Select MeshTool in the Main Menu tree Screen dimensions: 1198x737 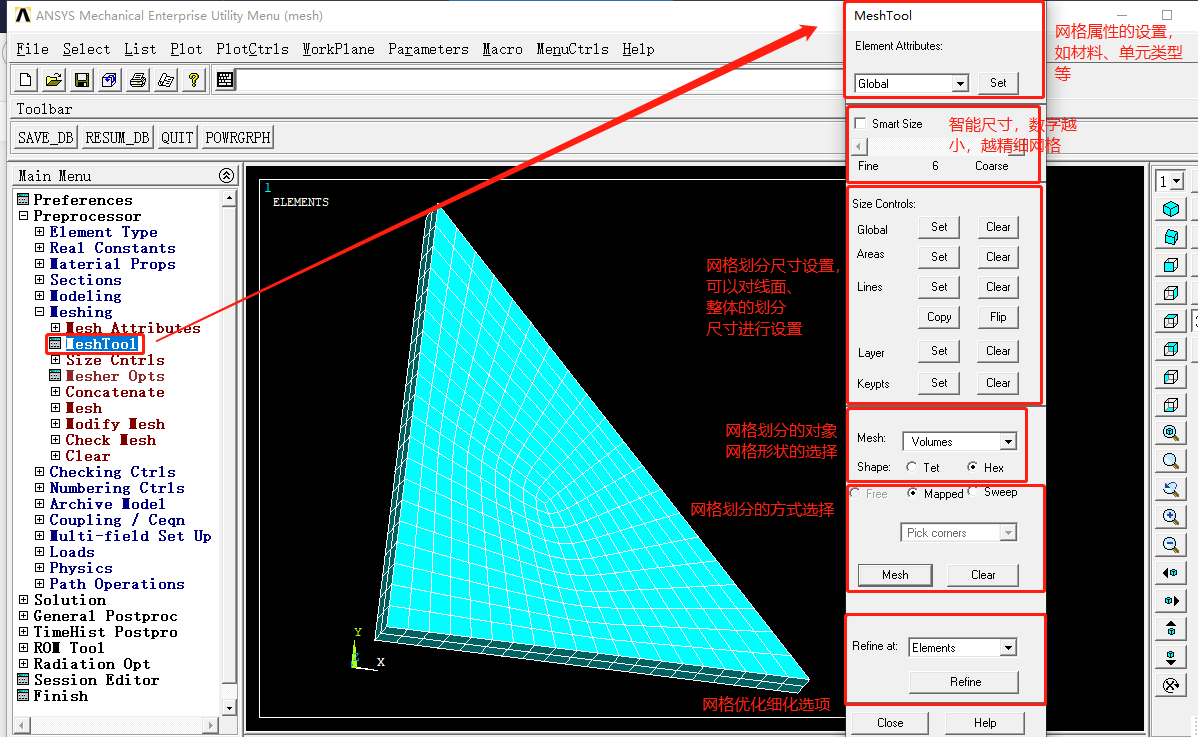pyautogui.click(x=100, y=344)
